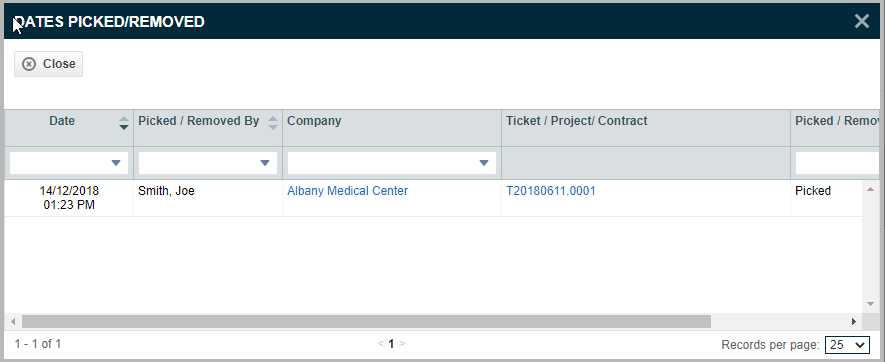Screen dimensions: 885x362
Task: Go to previous page arrow in pagination
Action: coord(380,343)
